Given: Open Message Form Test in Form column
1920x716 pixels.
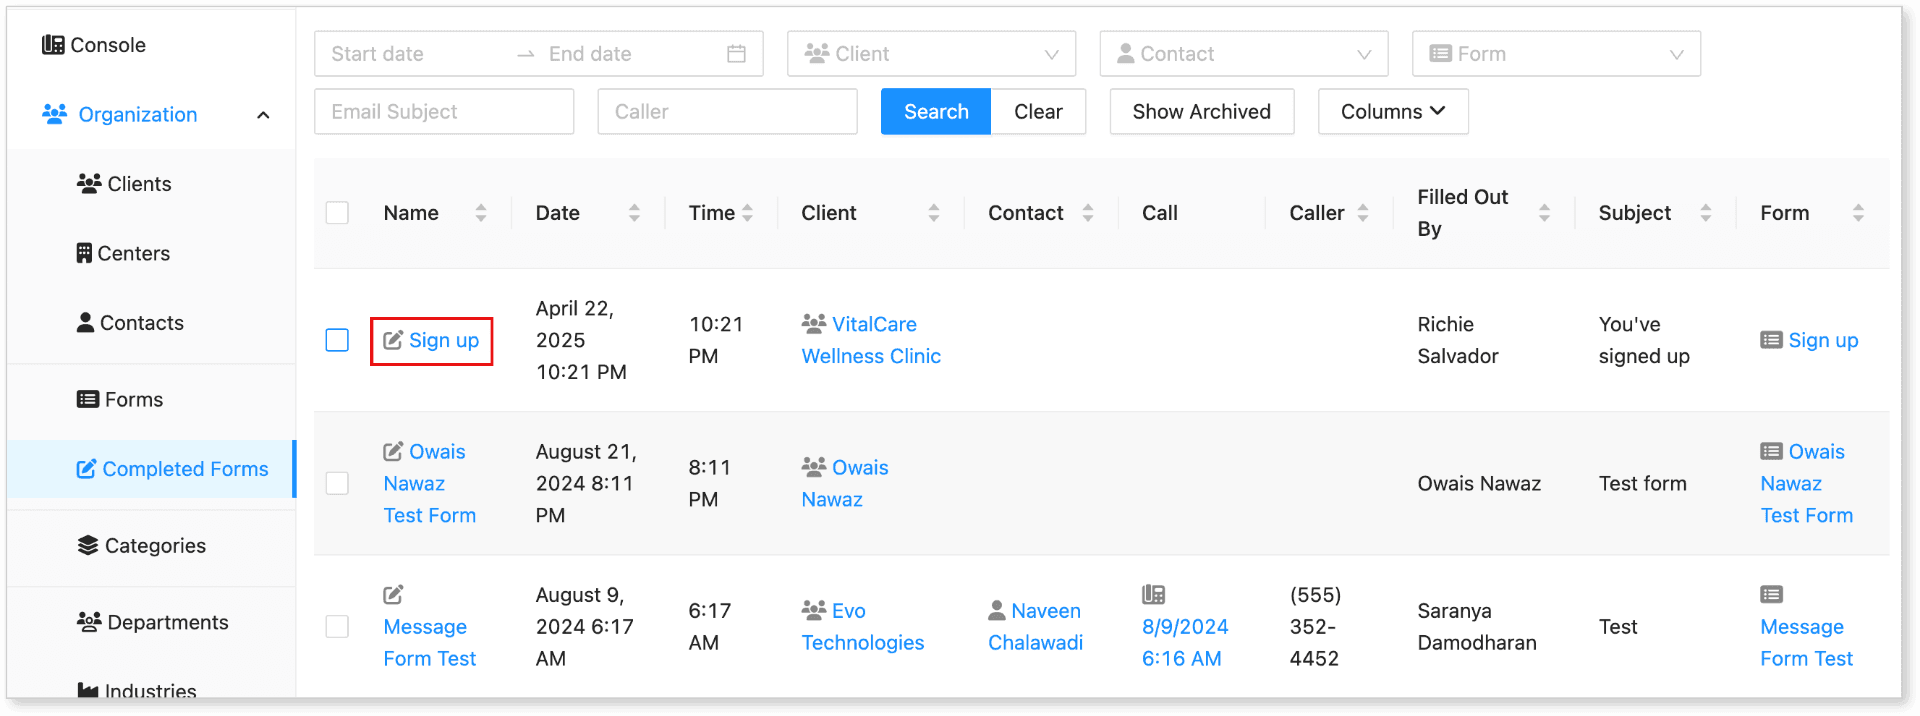Looking at the screenshot, I should (1806, 643).
